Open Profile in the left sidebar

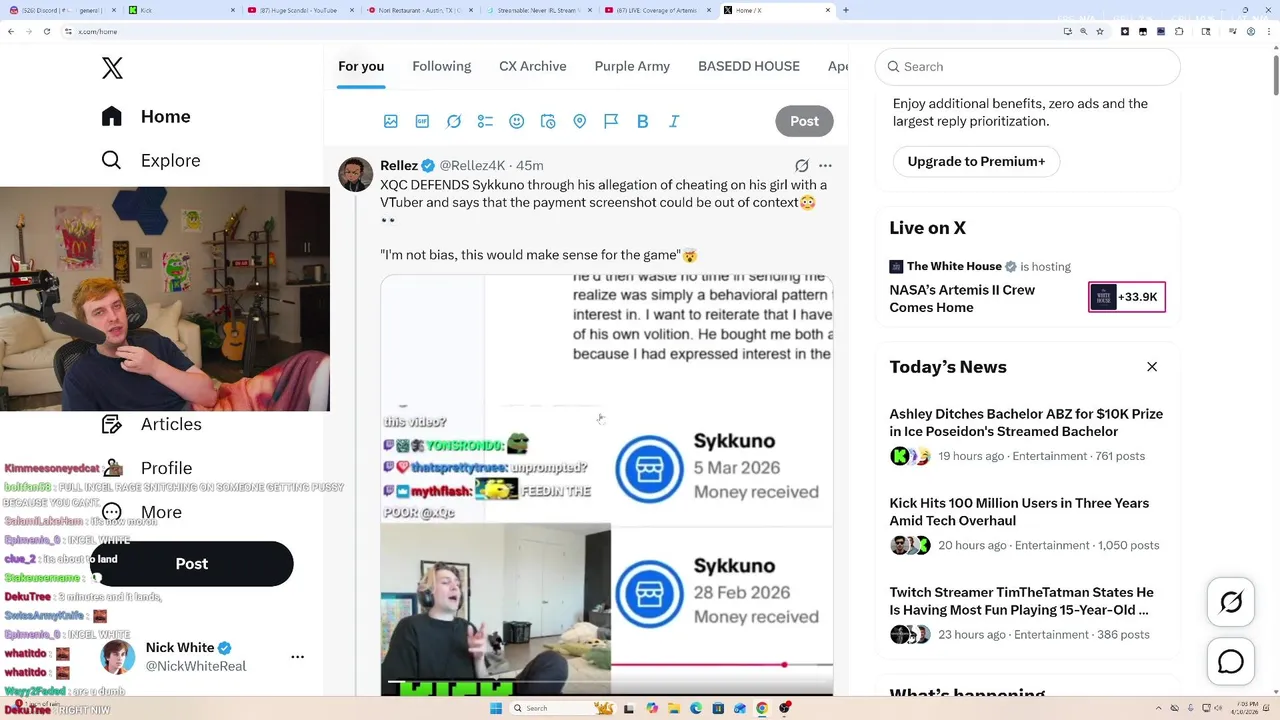[146, 468]
